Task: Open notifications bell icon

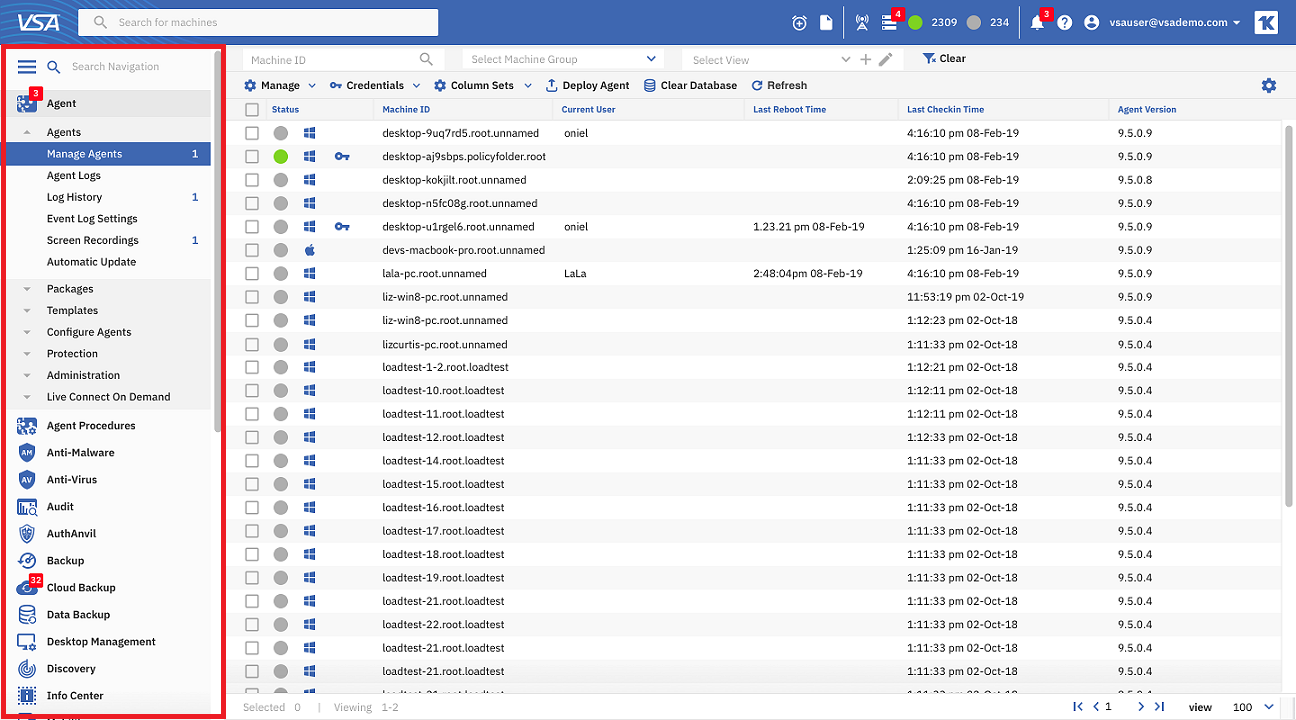Action: click(x=1037, y=23)
